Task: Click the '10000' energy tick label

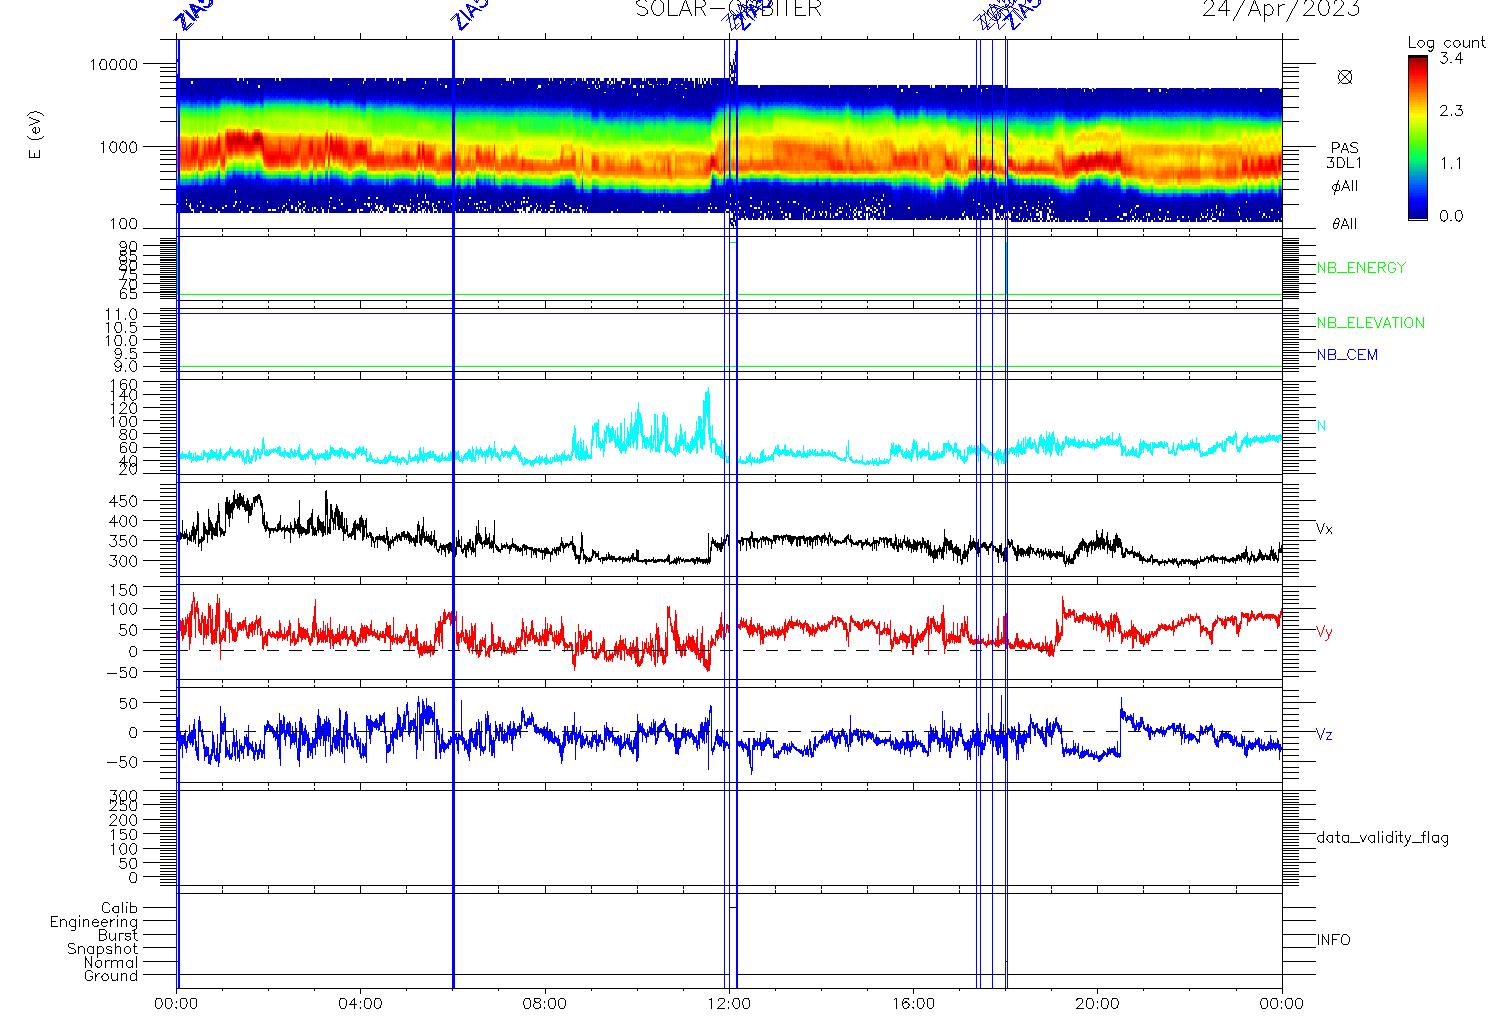Action: [x=115, y=65]
